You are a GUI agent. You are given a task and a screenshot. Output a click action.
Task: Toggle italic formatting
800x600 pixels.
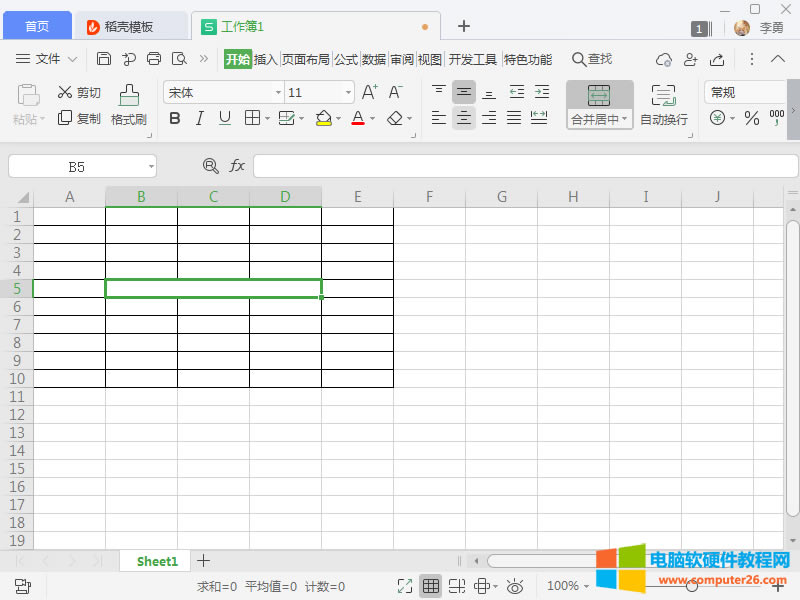click(x=199, y=119)
